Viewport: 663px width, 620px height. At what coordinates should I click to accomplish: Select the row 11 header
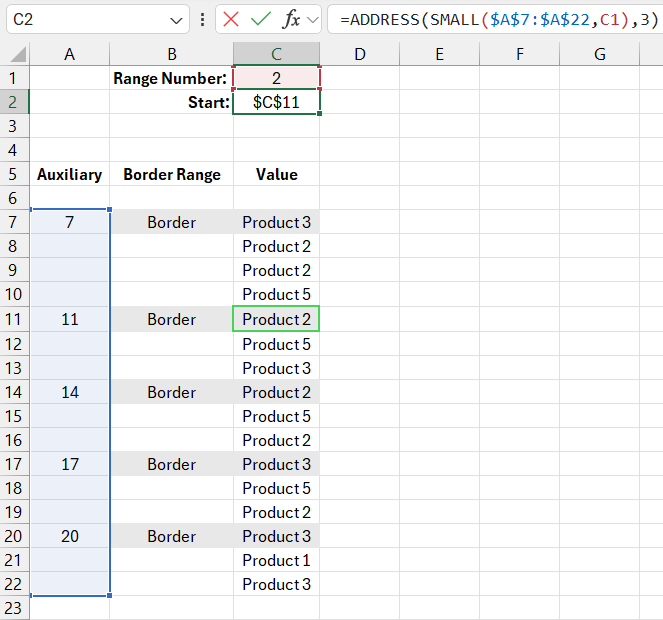(x=15, y=320)
